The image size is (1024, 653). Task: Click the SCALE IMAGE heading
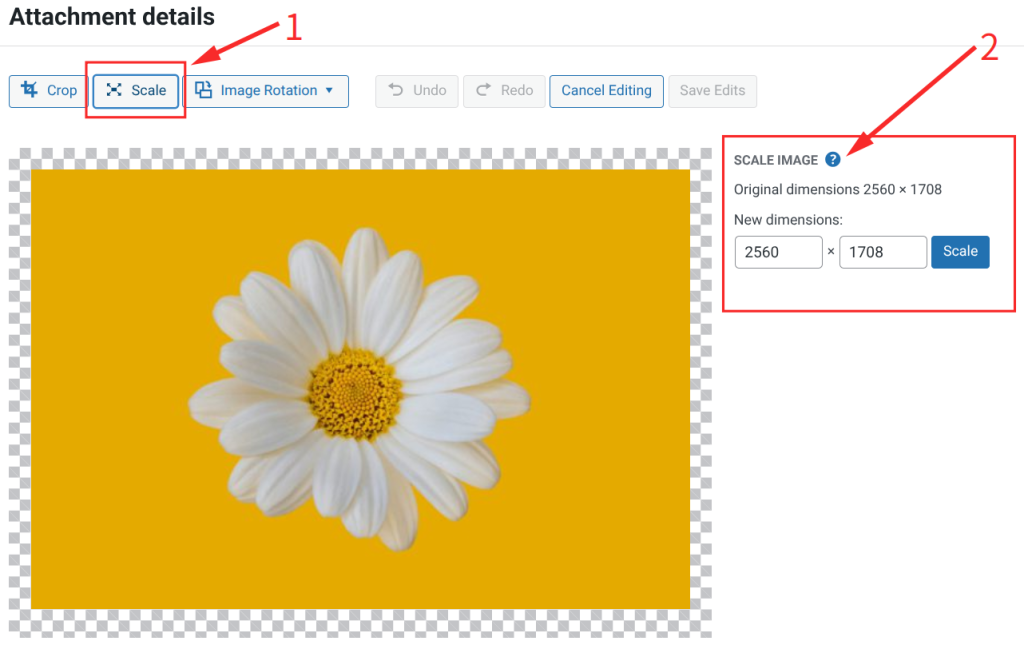click(x=776, y=160)
